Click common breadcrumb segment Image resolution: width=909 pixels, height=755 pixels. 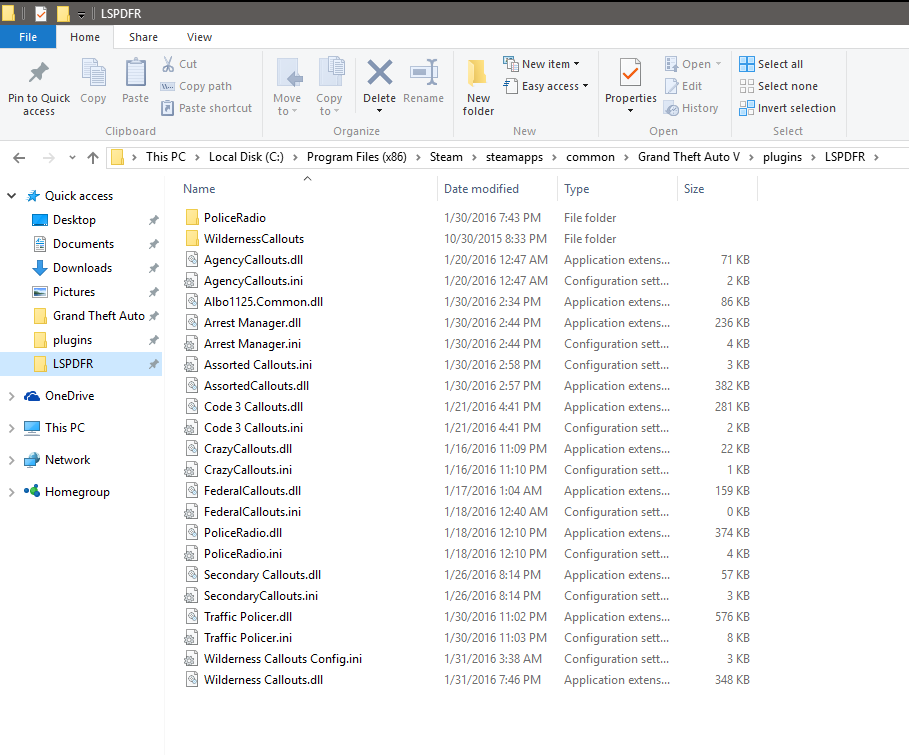tap(590, 157)
